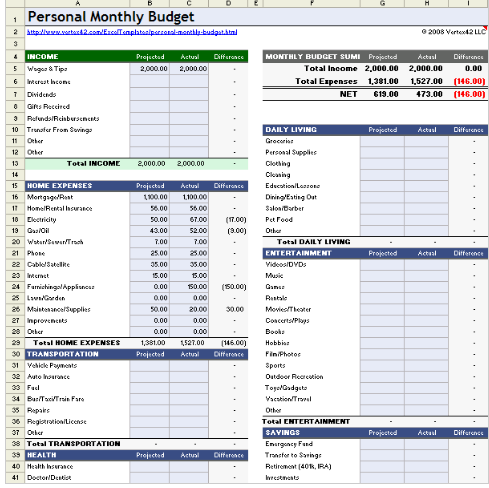Select the Water/Sewer/Trash label
The height and width of the screenshot is (488, 489).
(55, 242)
